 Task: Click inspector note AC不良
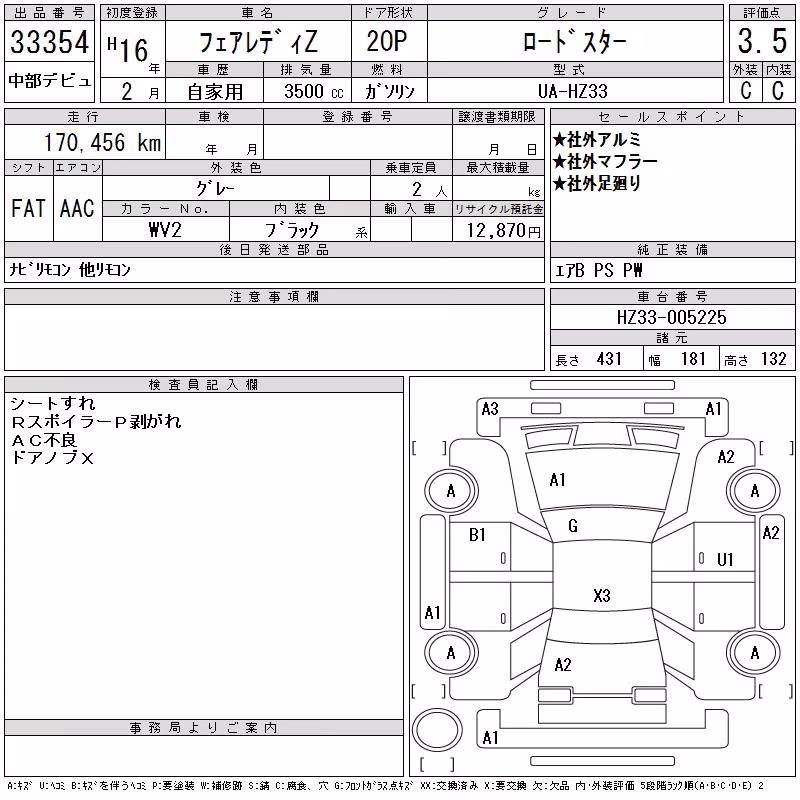point(44,440)
